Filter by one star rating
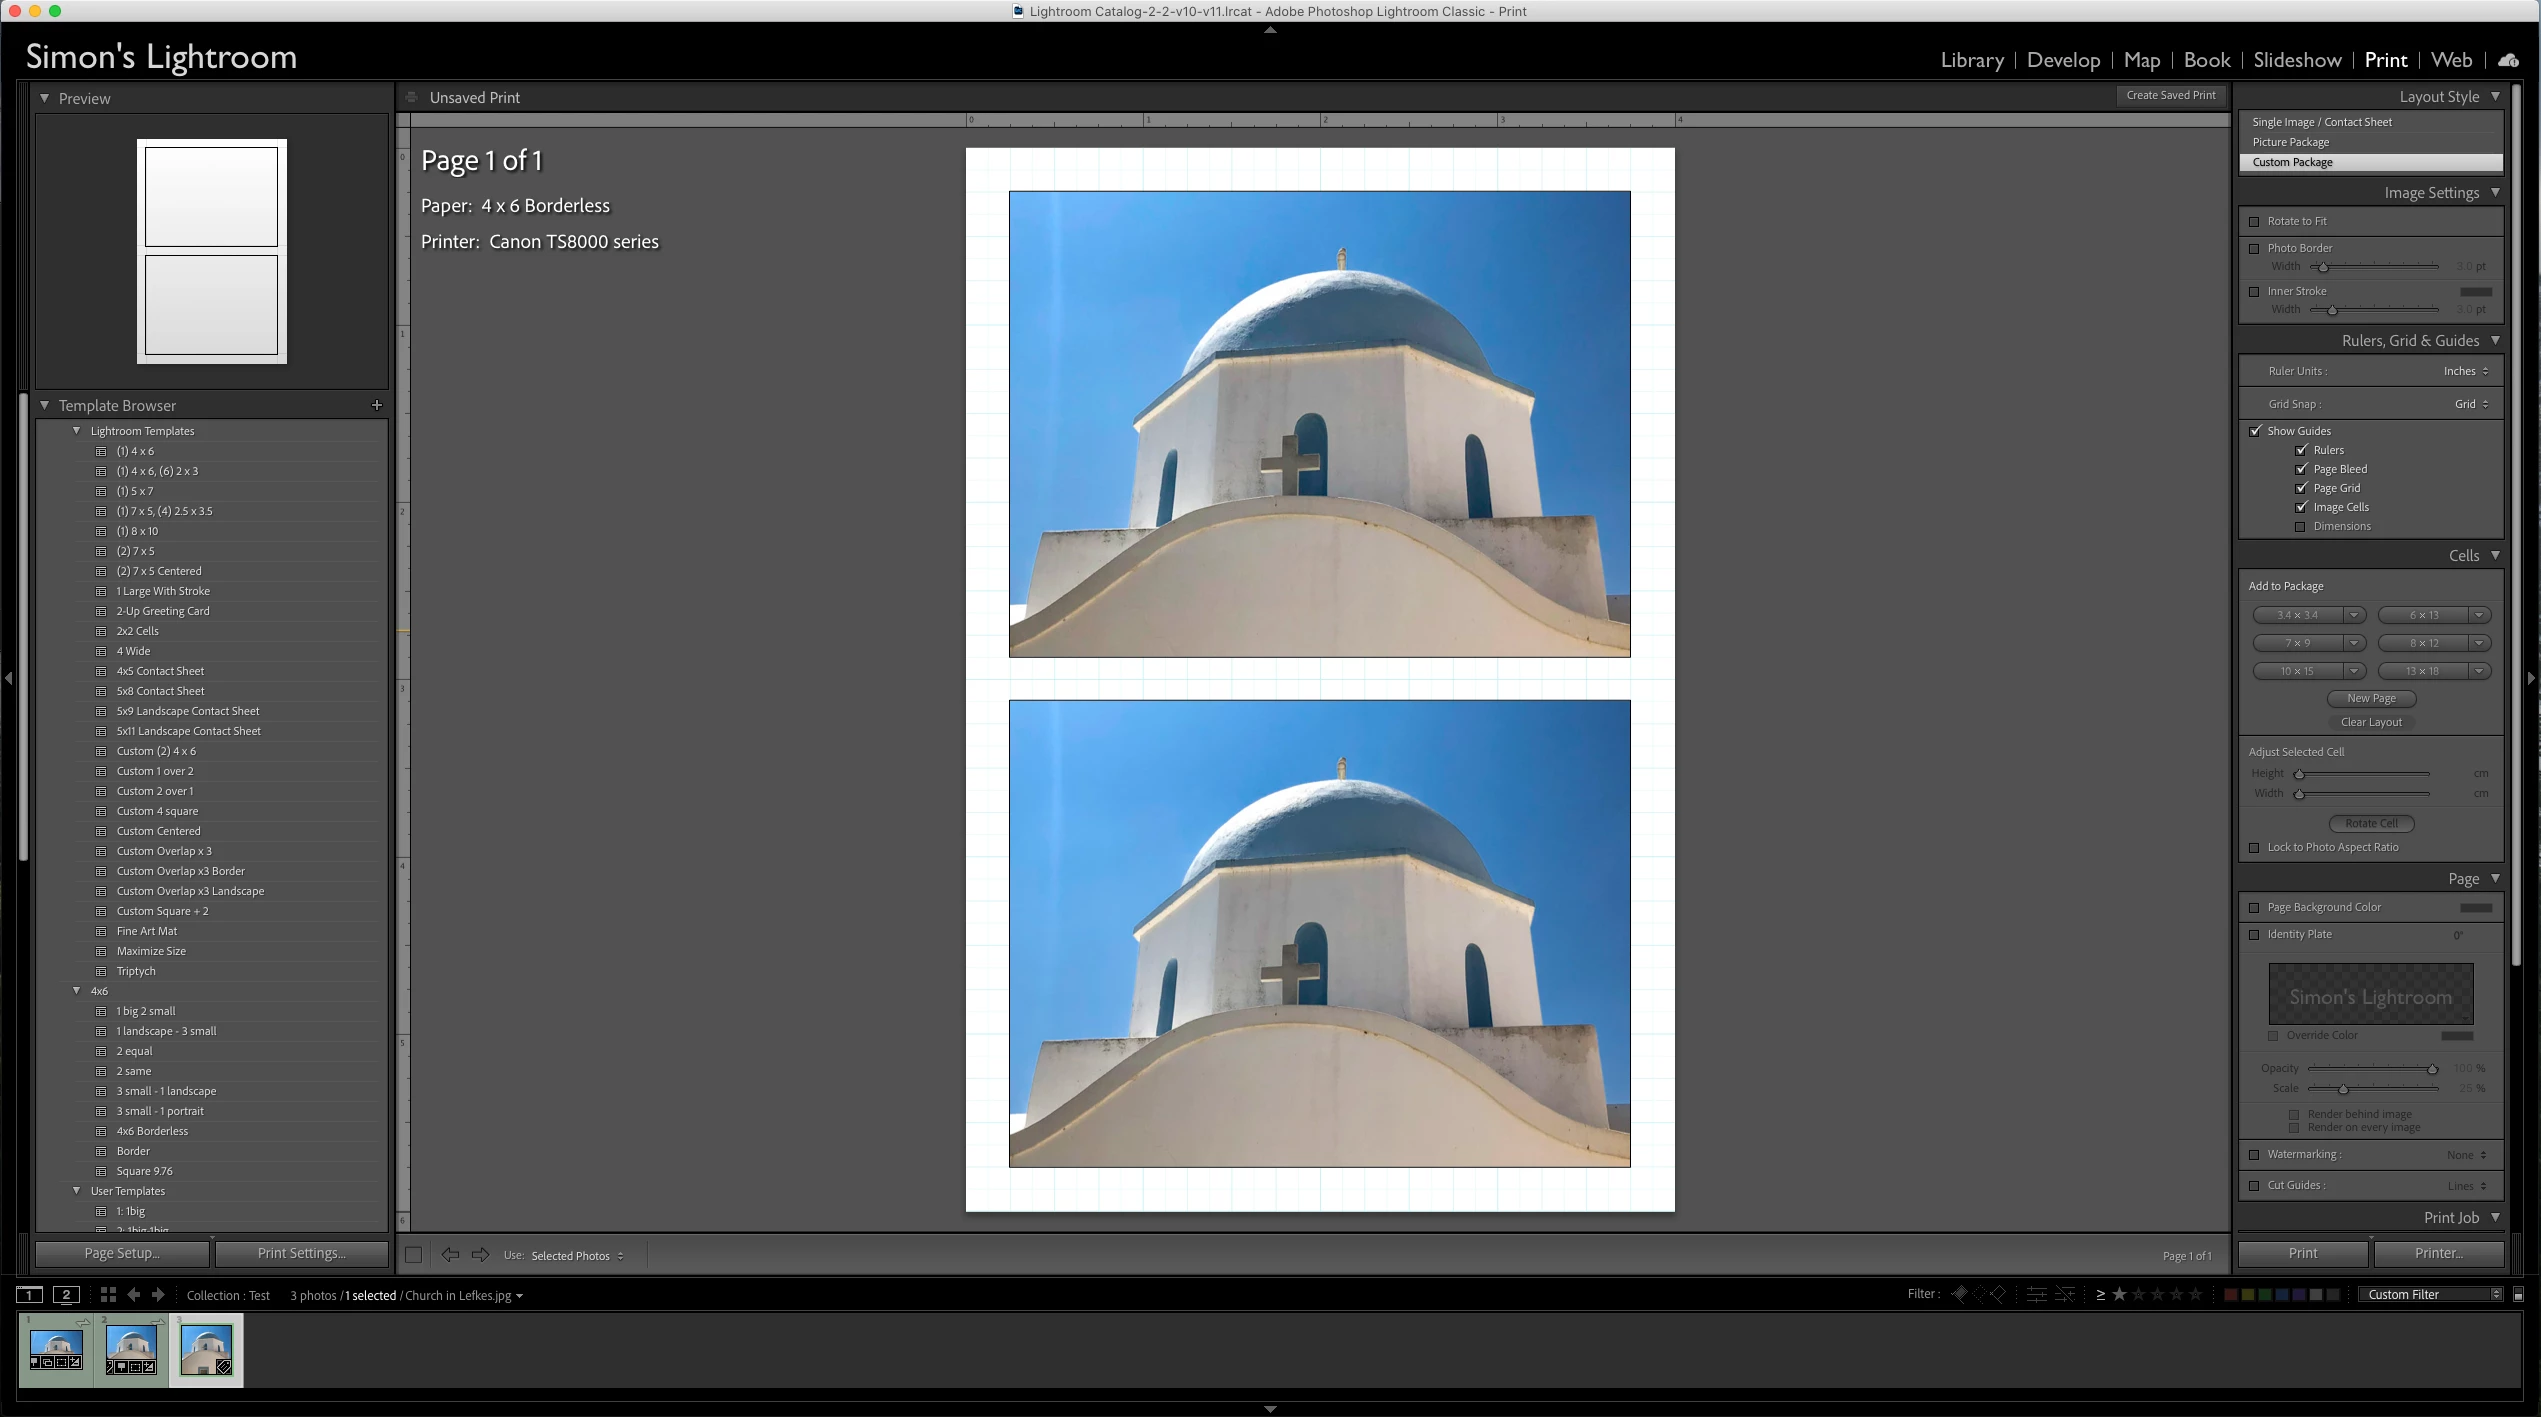Screen dimensions: 2541x1417 tap(2119, 1294)
